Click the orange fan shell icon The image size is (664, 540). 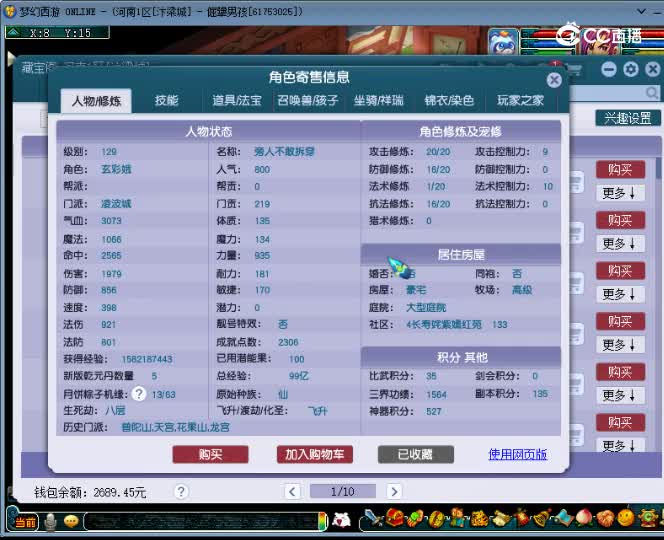(606, 518)
